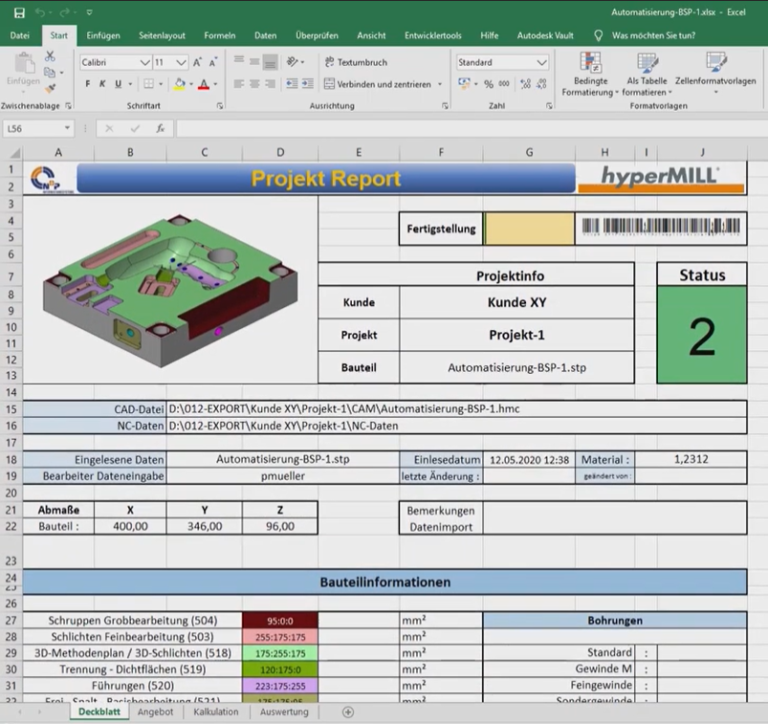Screen dimensions: 768x724
Task: Open the Kalkulation sheet tab
Action: click(x=216, y=712)
